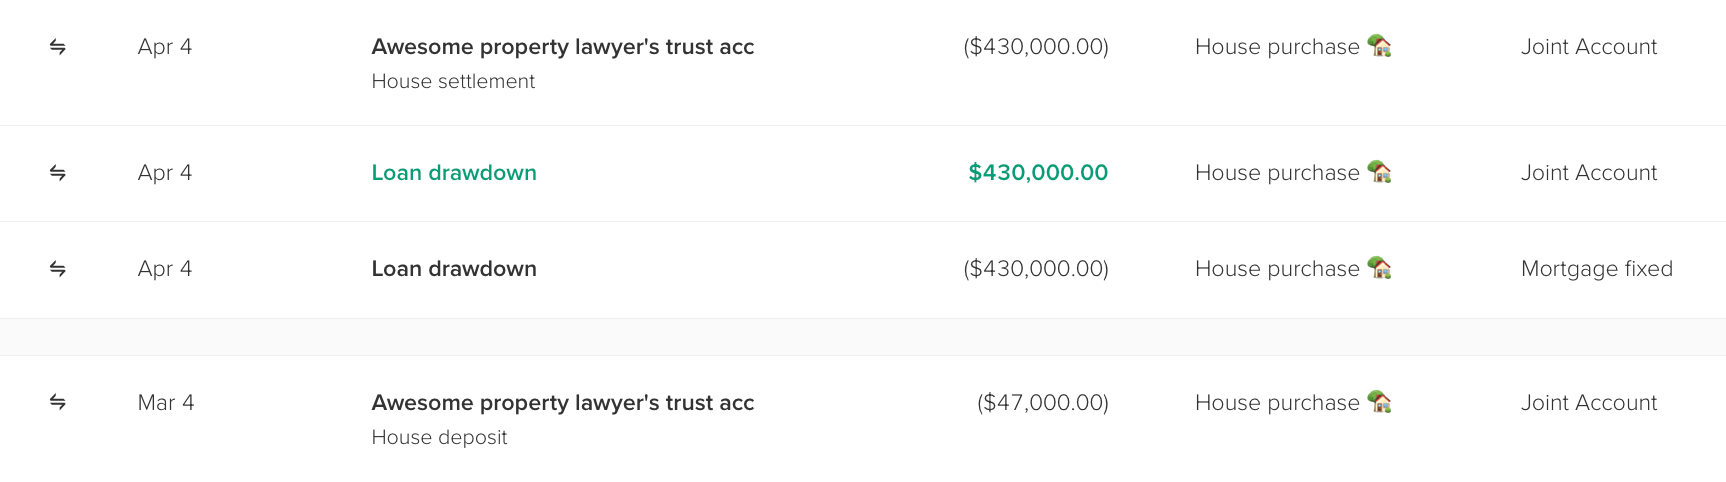Open the green Loan drawdown transaction
The height and width of the screenshot is (482, 1726).
point(454,173)
